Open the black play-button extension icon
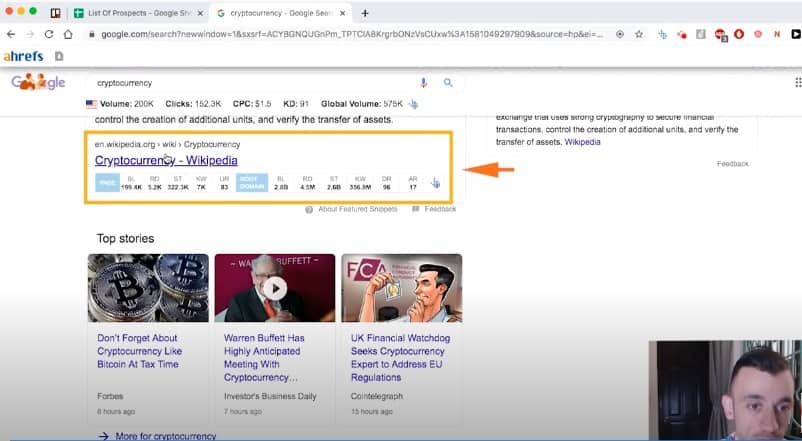The width and height of the screenshot is (802, 441). [796, 34]
